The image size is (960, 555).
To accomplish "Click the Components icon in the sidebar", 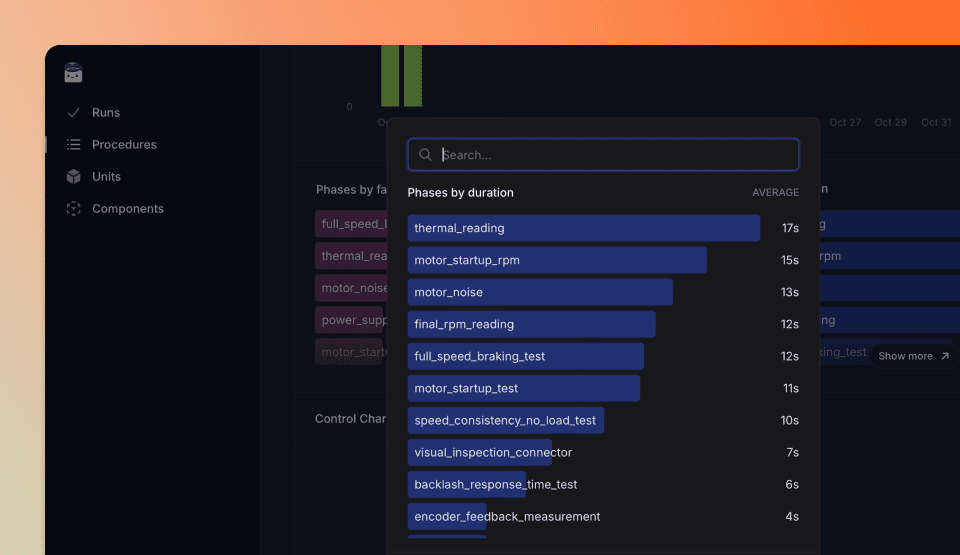I will point(73,208).
